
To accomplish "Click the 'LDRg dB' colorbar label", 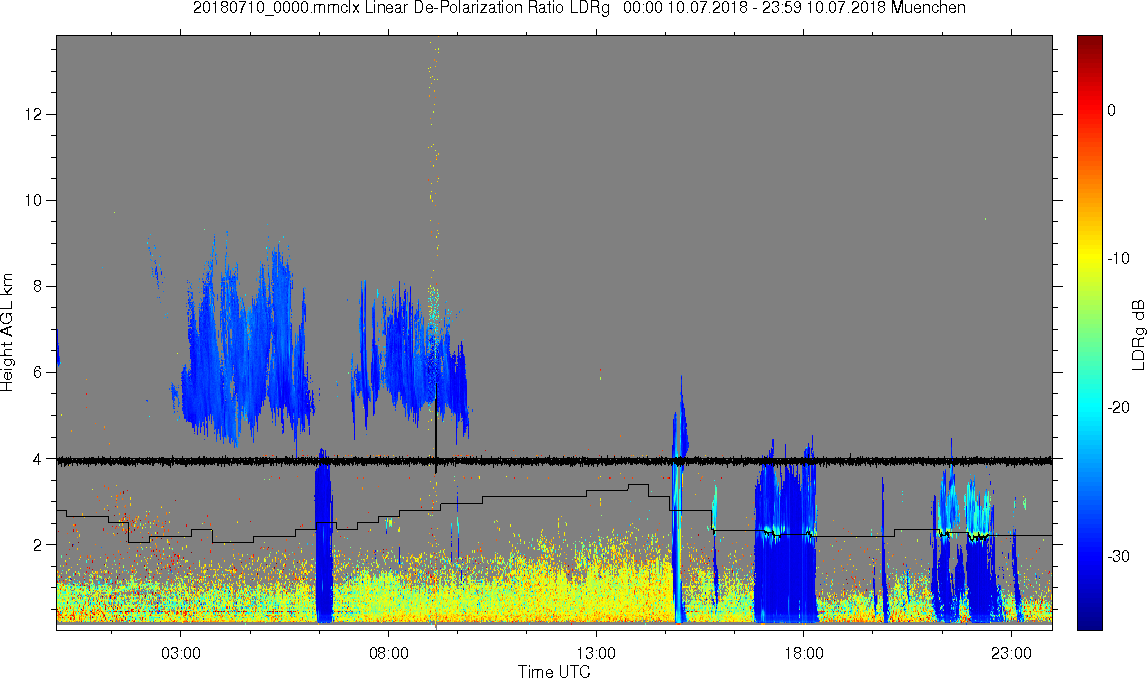I will [x=1137, y=334].
